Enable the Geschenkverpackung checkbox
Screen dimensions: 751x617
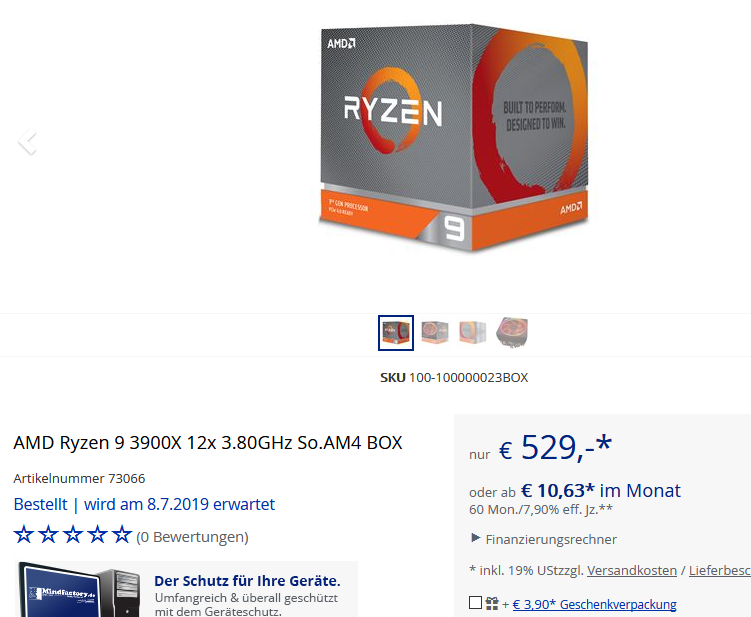click(x=475, y=603)
